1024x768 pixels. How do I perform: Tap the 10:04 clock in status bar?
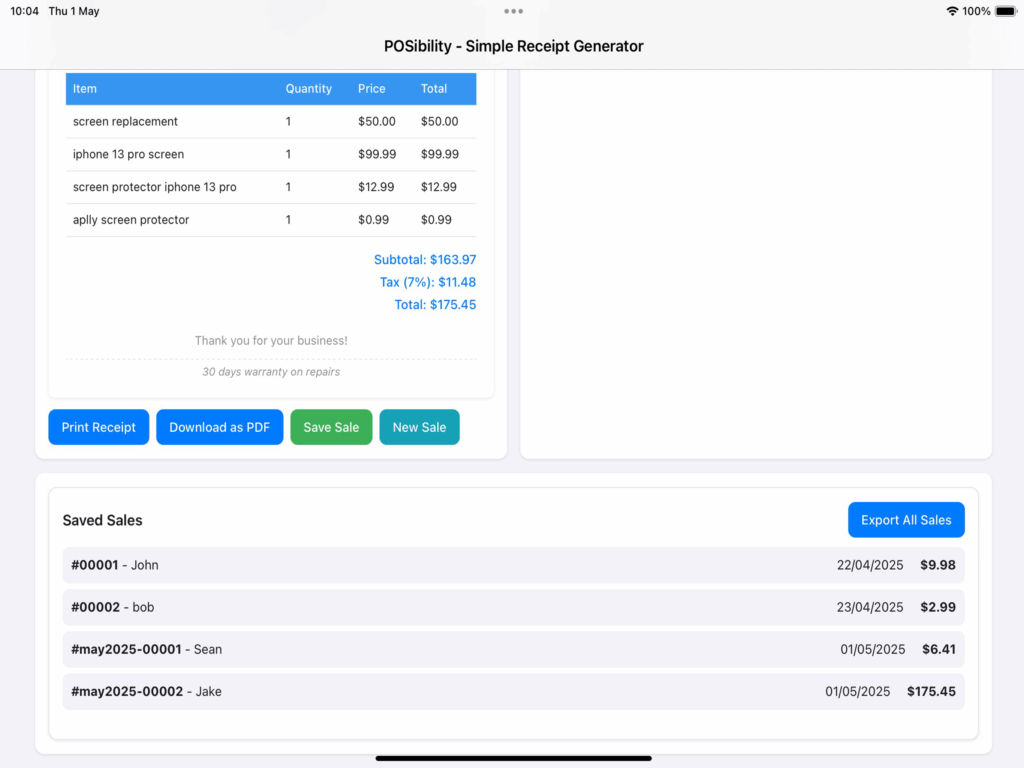[25, 11]
